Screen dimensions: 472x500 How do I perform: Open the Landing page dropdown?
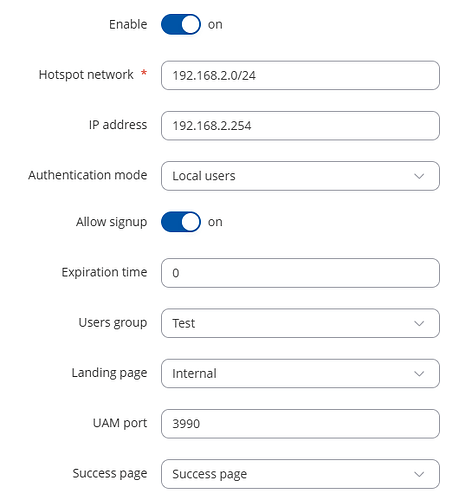[300, 374]
